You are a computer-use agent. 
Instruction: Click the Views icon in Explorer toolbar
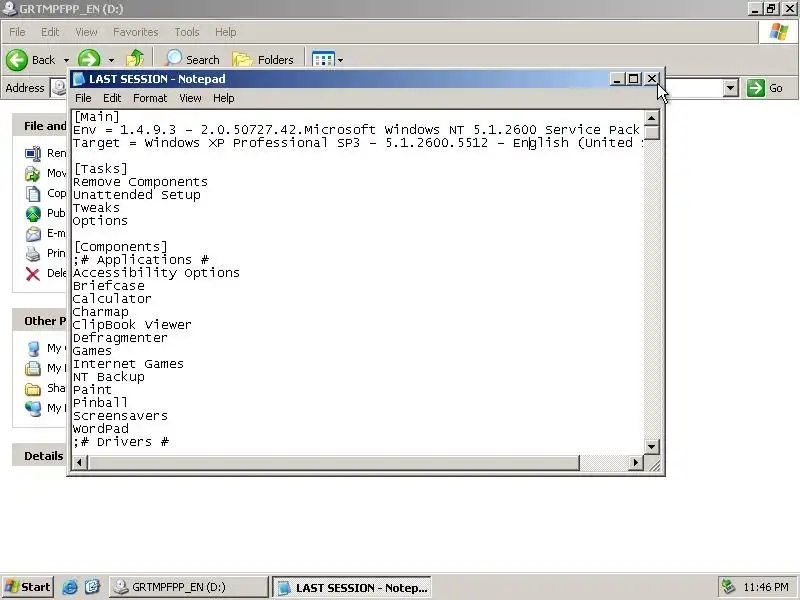tap(323, 60)
